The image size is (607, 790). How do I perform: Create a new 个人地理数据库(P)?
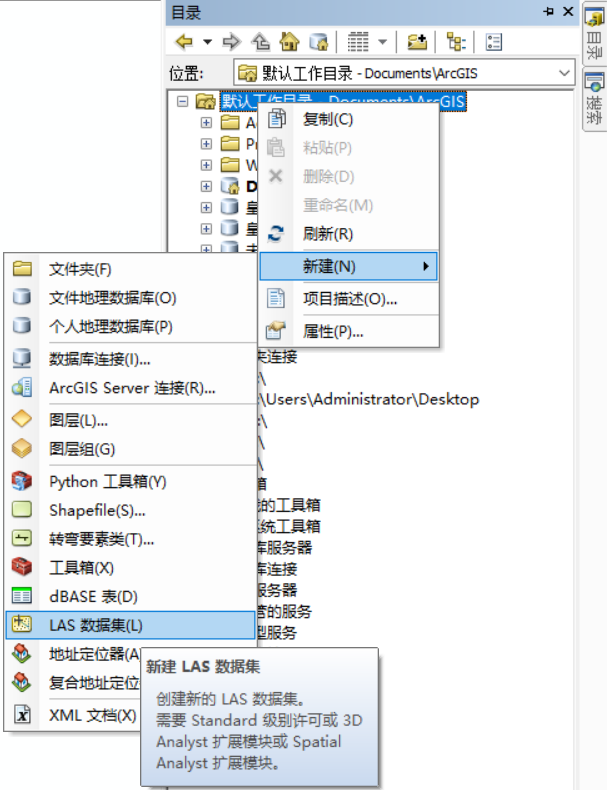[131, 326]
